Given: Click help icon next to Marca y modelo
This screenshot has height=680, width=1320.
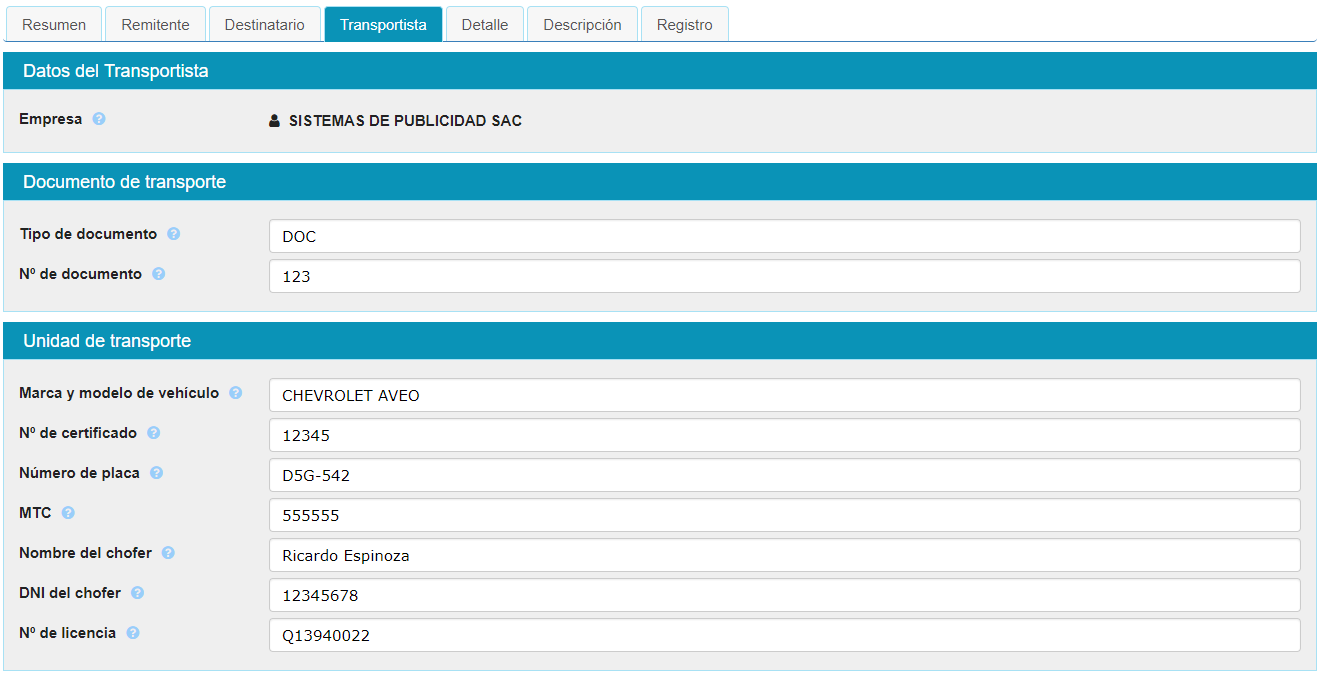Looking at the screenshot, I should (x=236, y=393).
